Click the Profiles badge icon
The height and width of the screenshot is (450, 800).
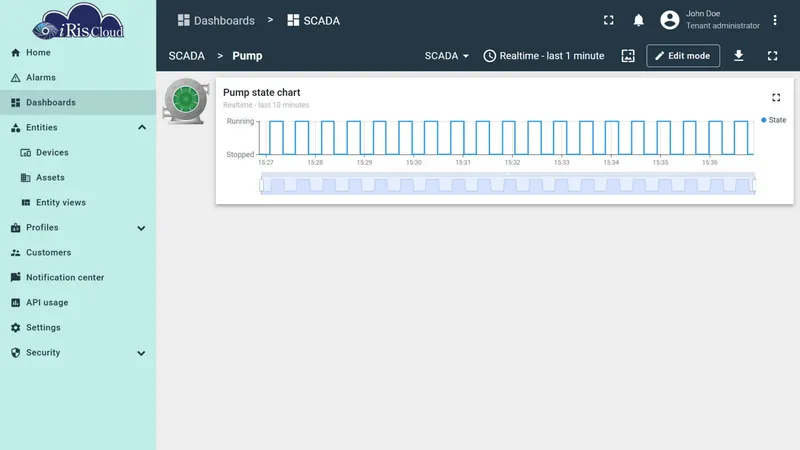point(15,228)
